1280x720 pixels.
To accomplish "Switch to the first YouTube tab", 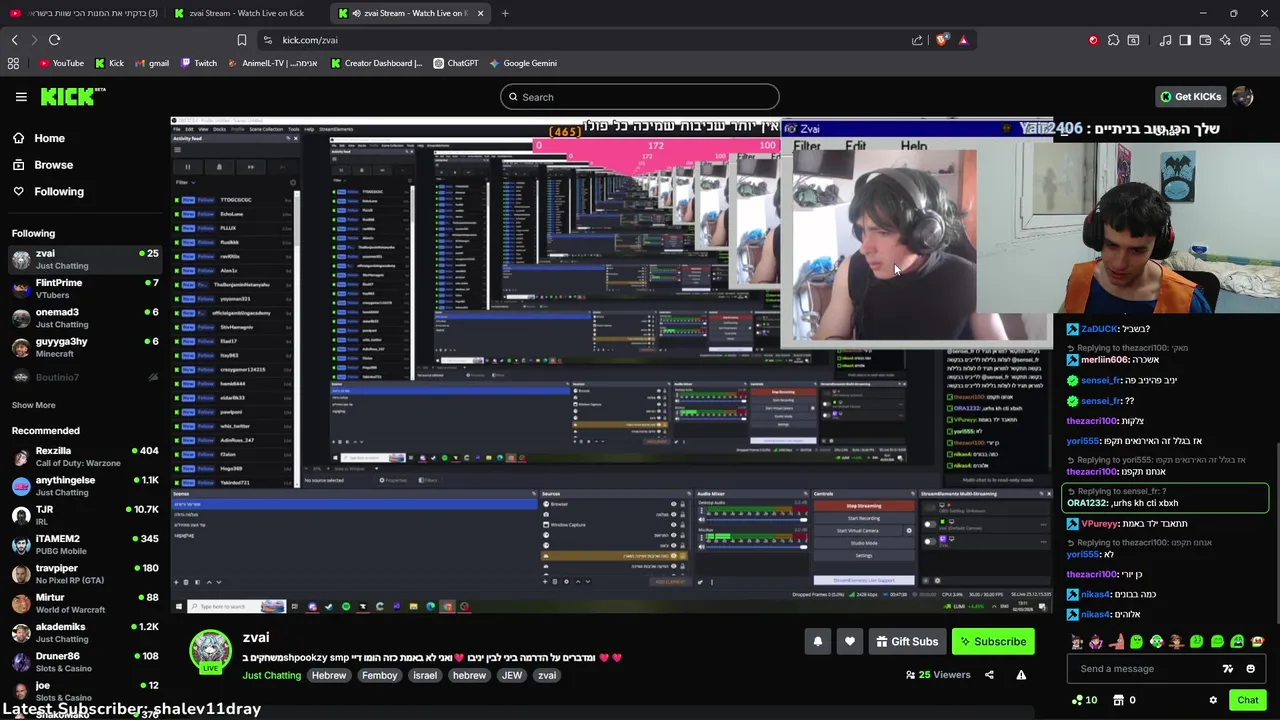I will 84,13.
